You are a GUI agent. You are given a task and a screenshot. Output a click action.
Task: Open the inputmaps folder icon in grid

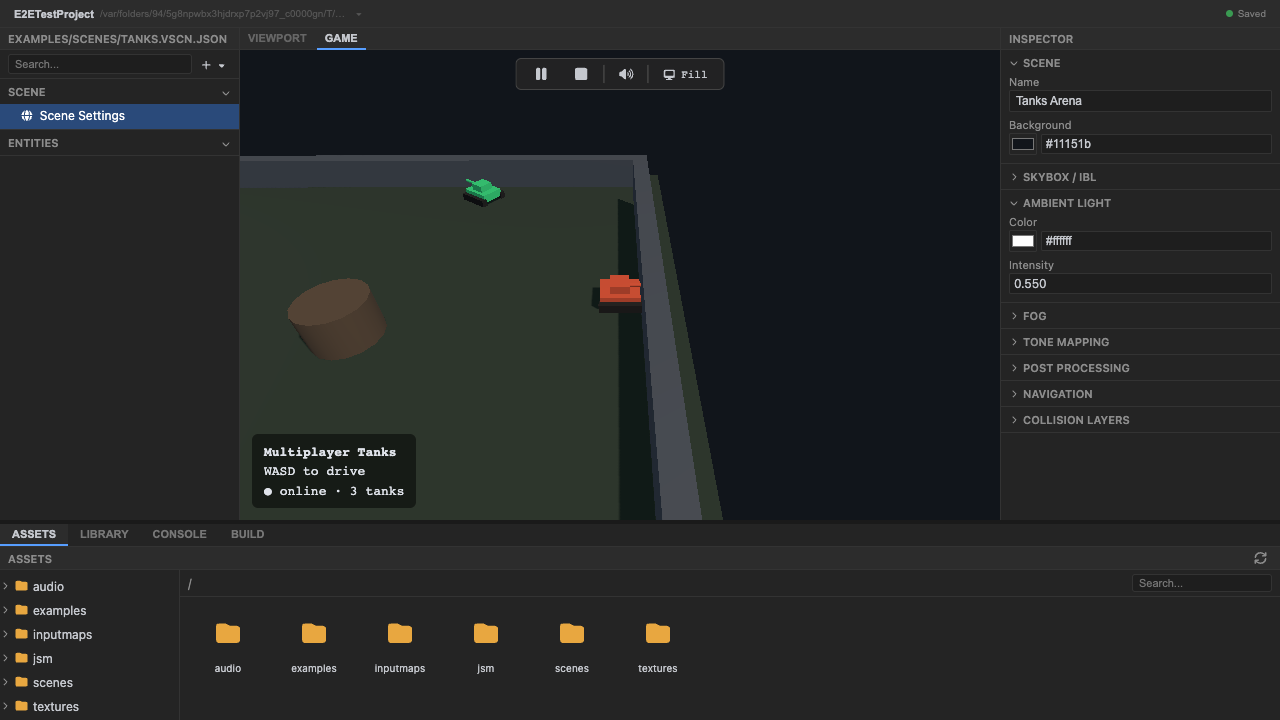(400, 633)
